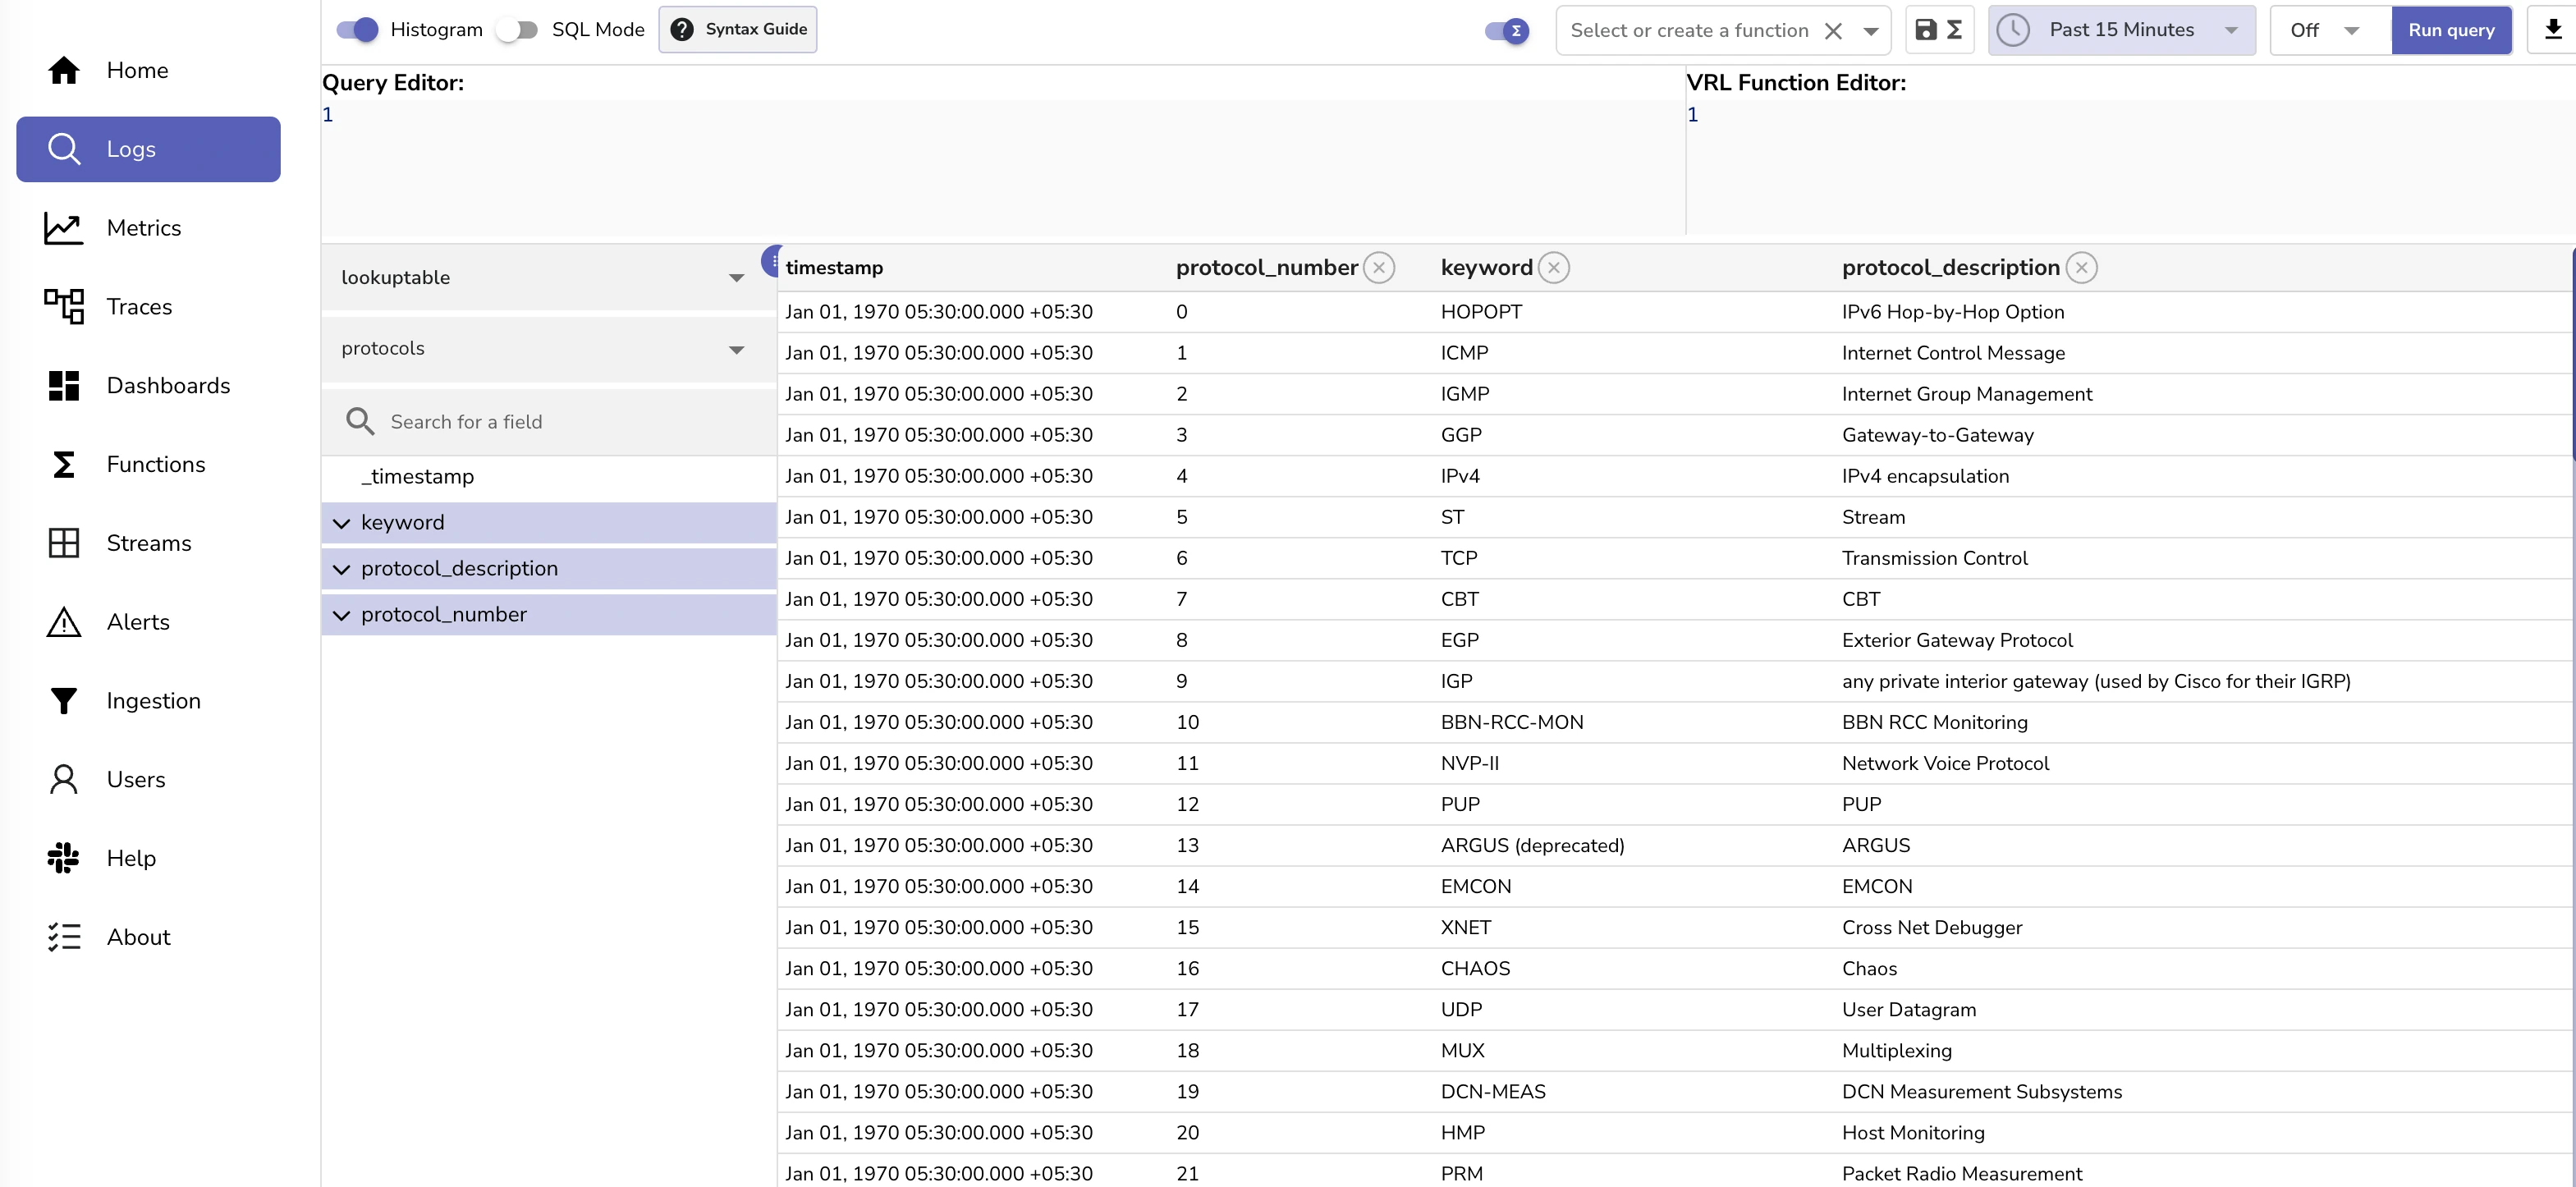Open the Past 15 Minutes time picker
This screenshot has height=1187, width=2576.
tap(2120, 30)
